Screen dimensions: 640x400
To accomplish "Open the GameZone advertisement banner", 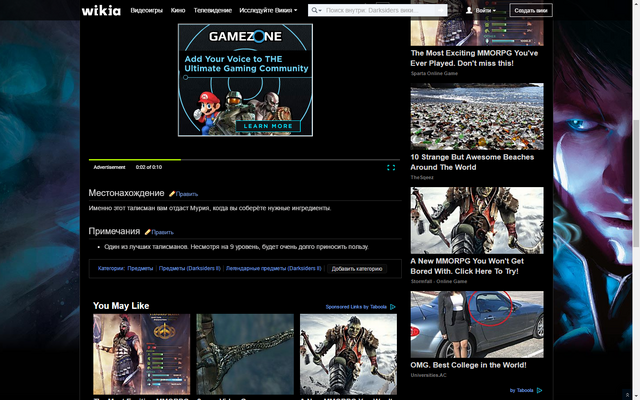I will (245, 80).
